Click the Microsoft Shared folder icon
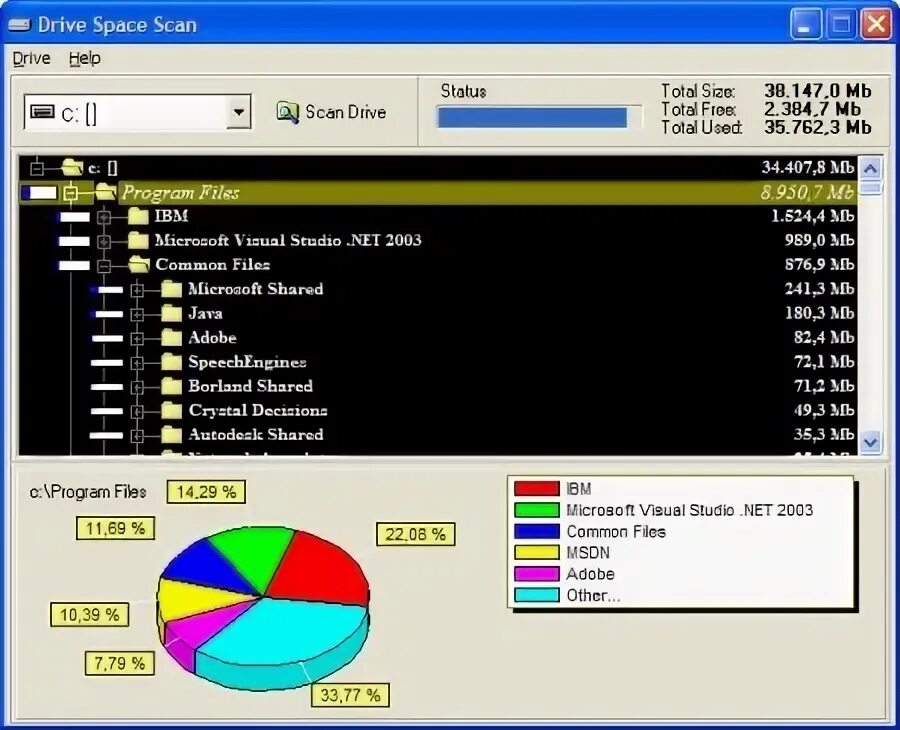The image size is (900, 730). (x=171, y=289)
